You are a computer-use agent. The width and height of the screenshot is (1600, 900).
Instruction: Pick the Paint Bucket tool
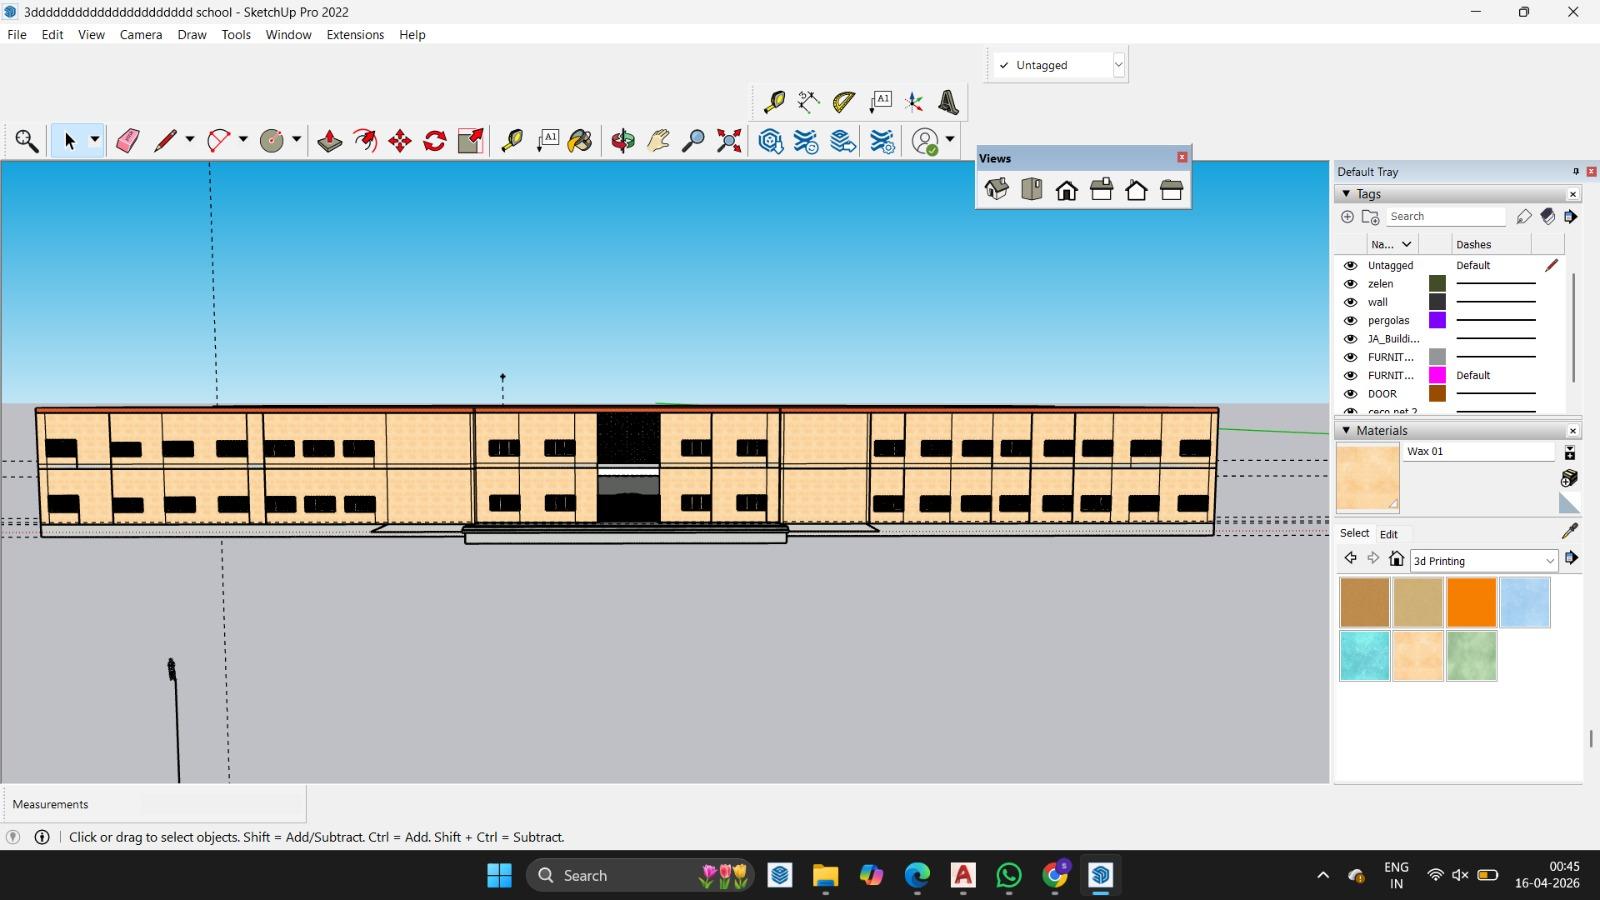click(580, 141)
